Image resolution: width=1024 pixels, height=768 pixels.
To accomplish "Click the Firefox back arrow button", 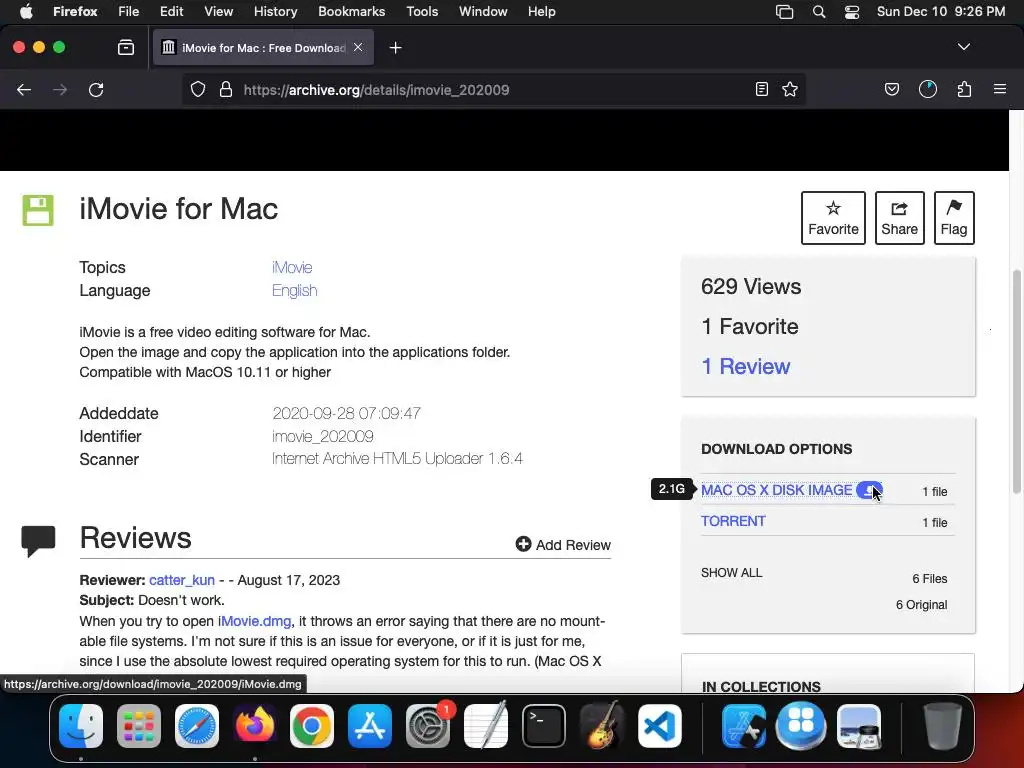I will click(24, 89).
